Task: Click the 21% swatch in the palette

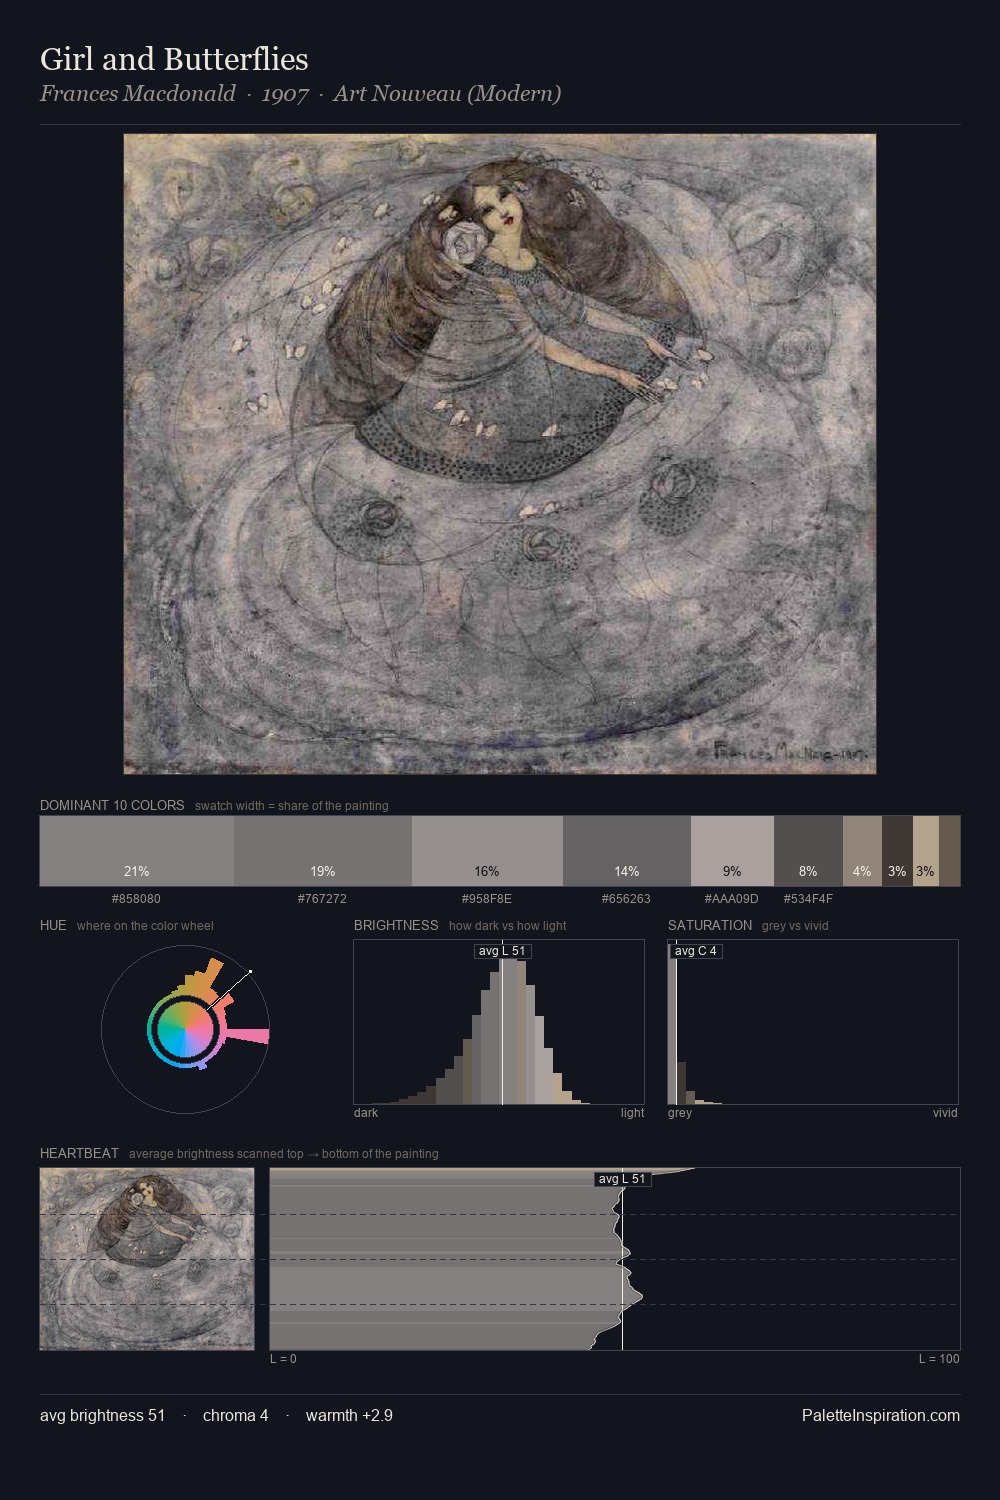Action: click(x=137, y=851)
